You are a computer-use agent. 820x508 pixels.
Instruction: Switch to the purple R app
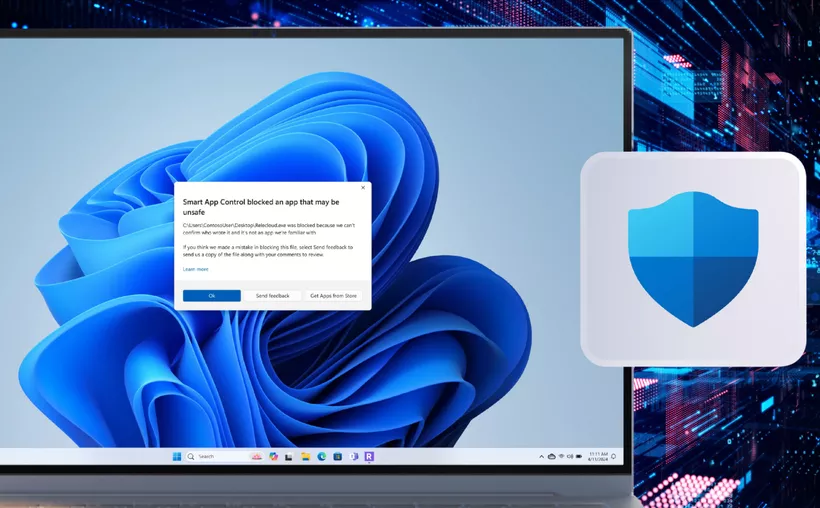click(369, 456)
